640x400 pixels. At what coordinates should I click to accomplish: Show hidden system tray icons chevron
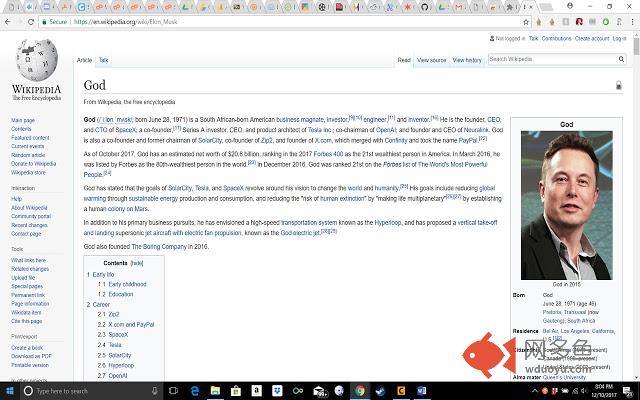[x=535, y=391]
